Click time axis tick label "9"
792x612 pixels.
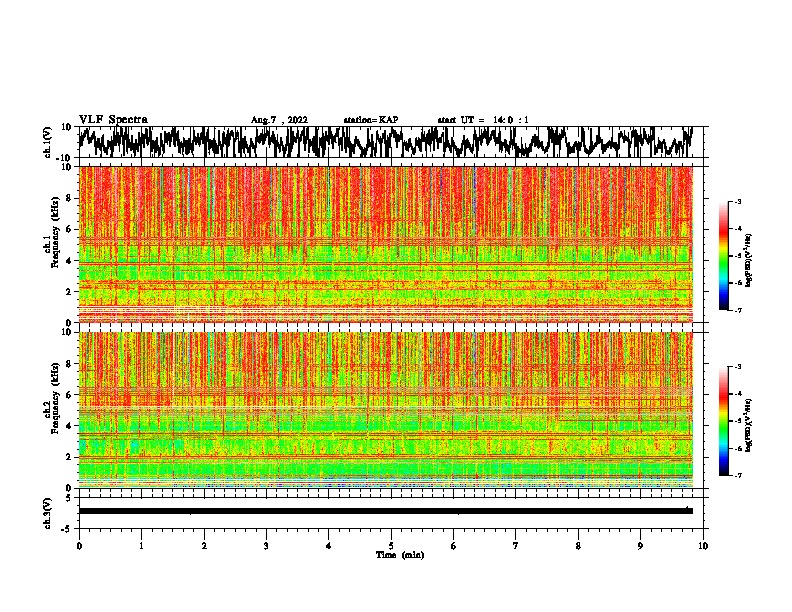(x=640, y=546)
